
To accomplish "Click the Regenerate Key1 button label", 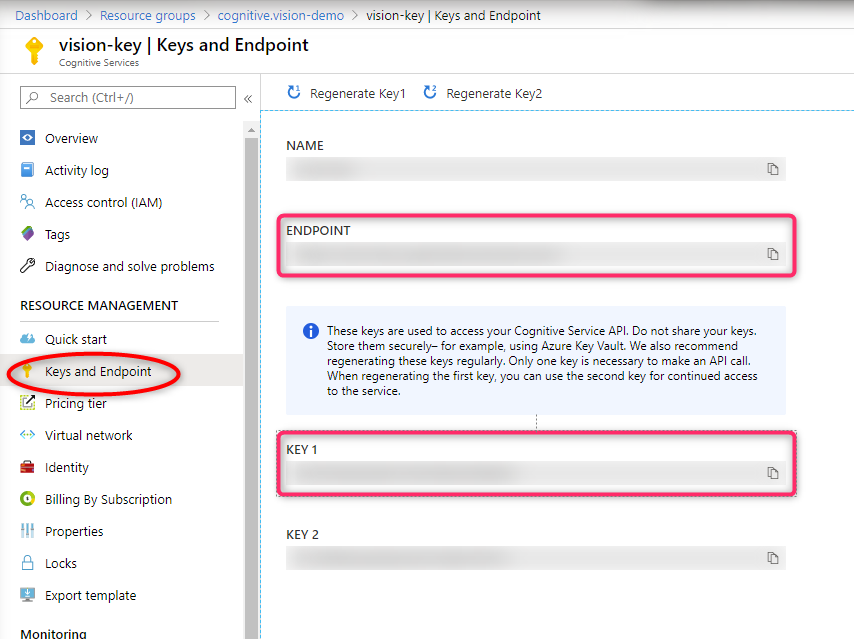I will click(x=358, y=94).
